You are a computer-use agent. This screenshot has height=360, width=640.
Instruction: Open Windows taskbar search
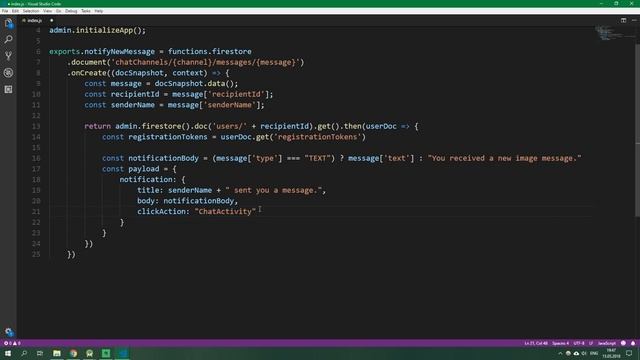[24, 353]
